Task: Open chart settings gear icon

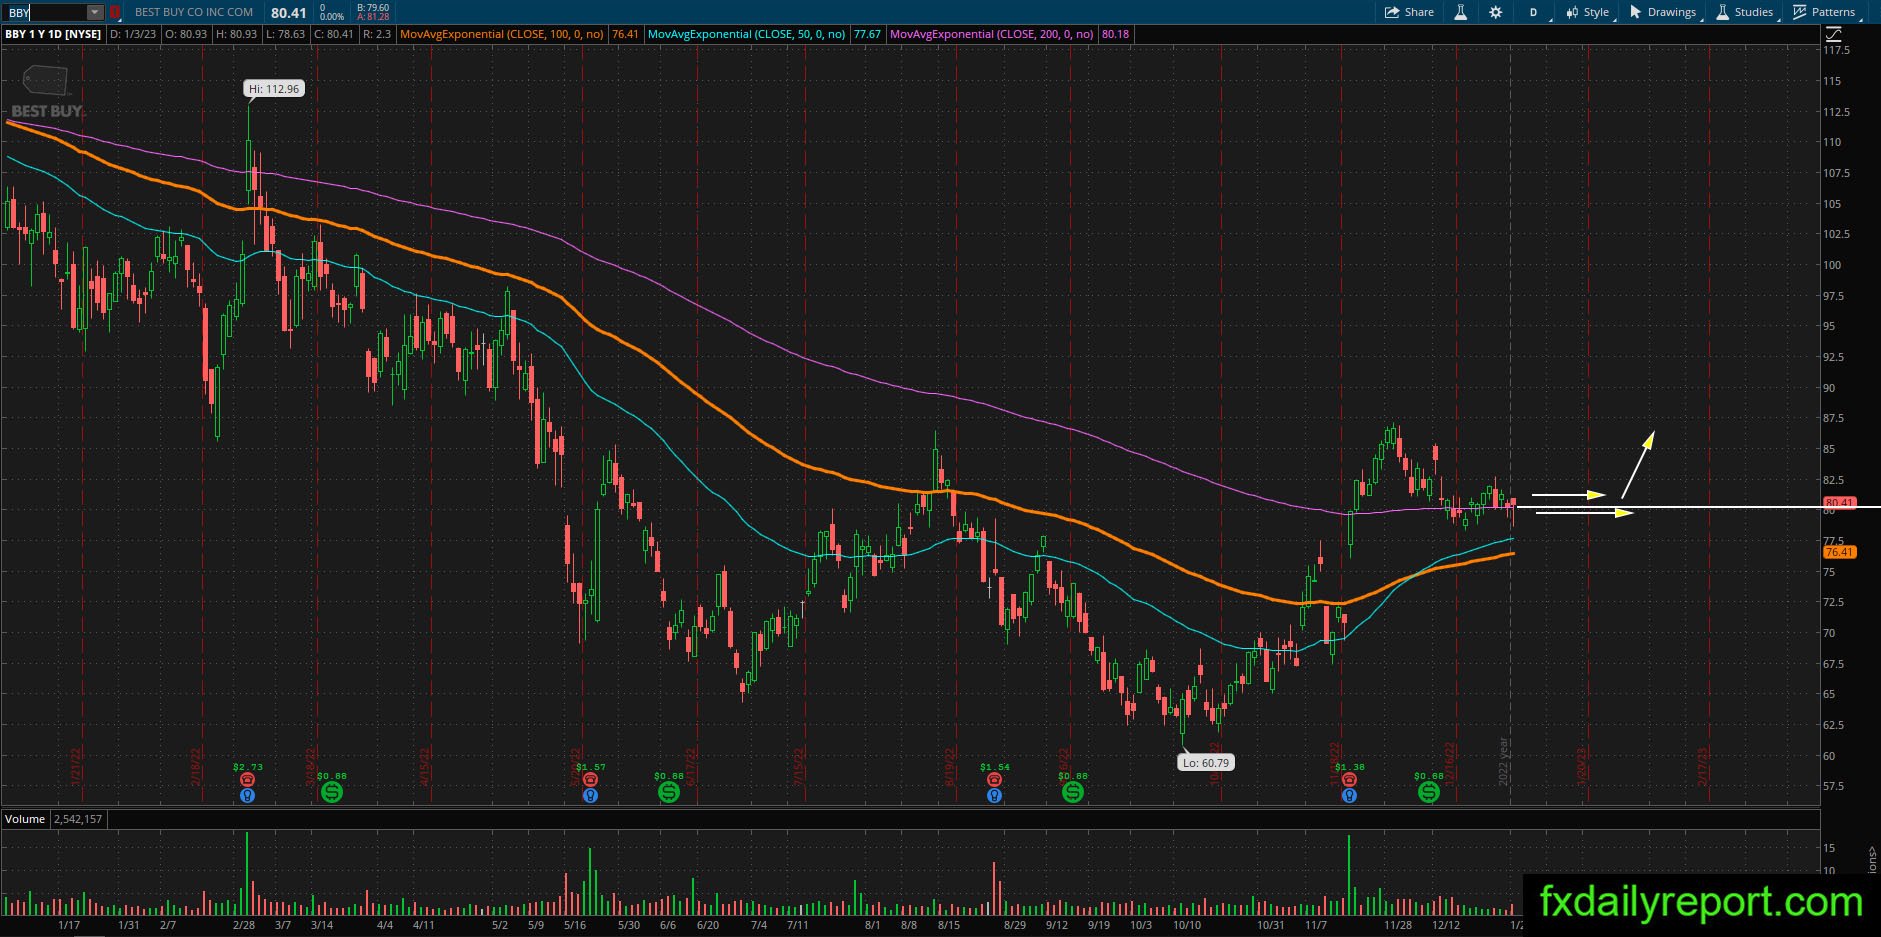Action: pyautogui.click(x=1495, y=12)
